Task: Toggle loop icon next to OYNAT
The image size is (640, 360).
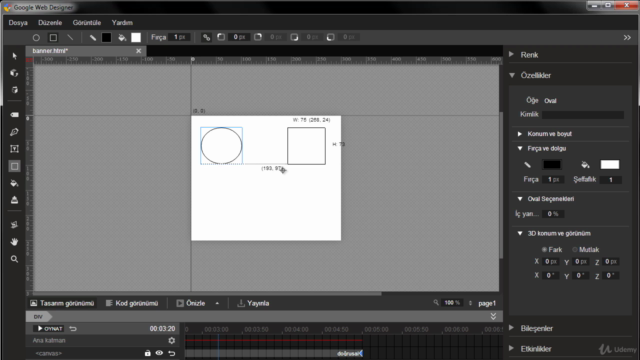Action: point(73,329)
